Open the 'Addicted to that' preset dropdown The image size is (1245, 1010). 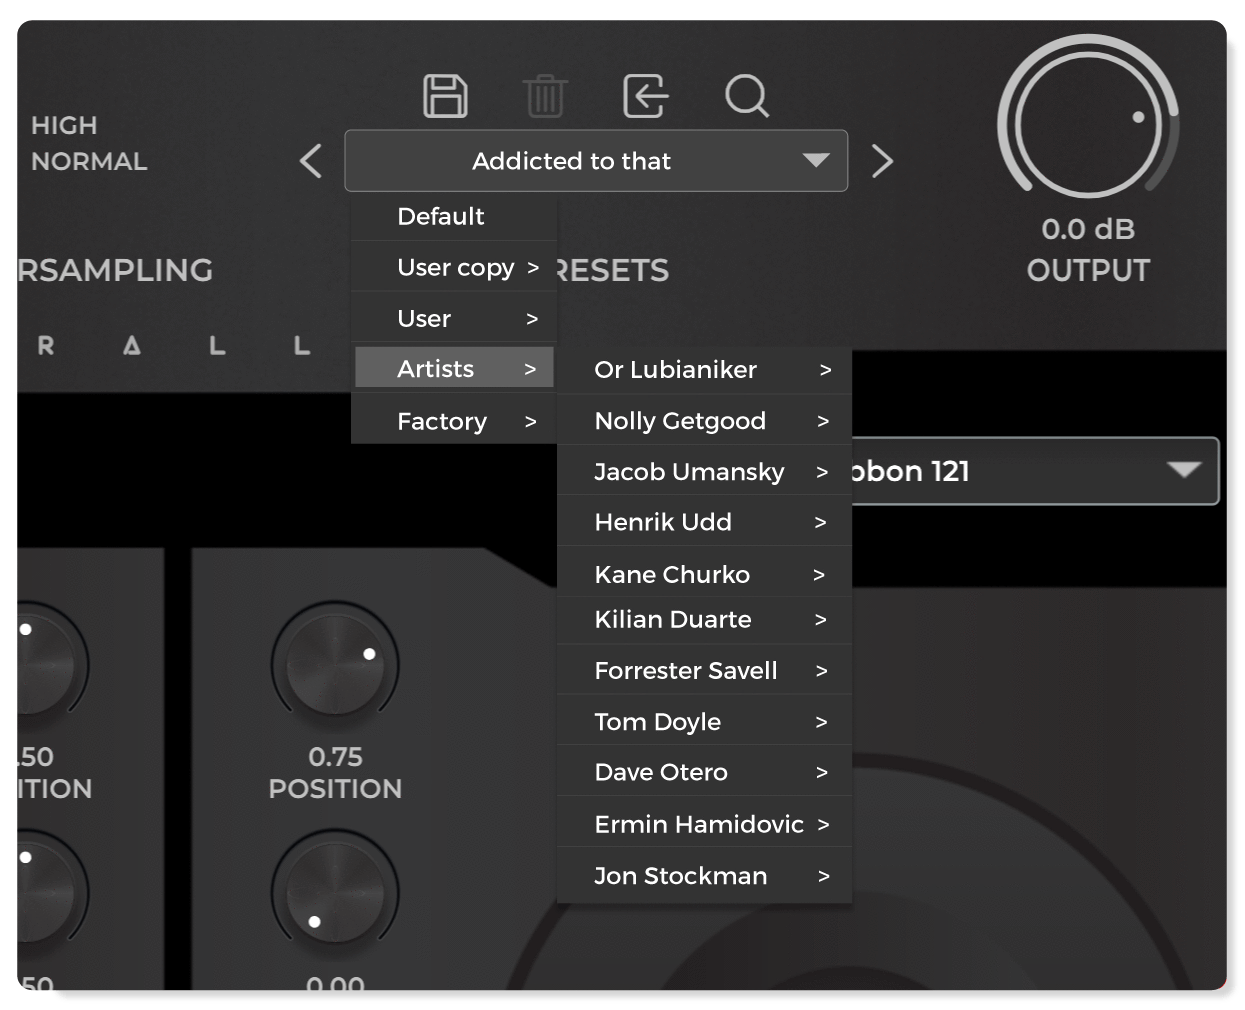596,161
